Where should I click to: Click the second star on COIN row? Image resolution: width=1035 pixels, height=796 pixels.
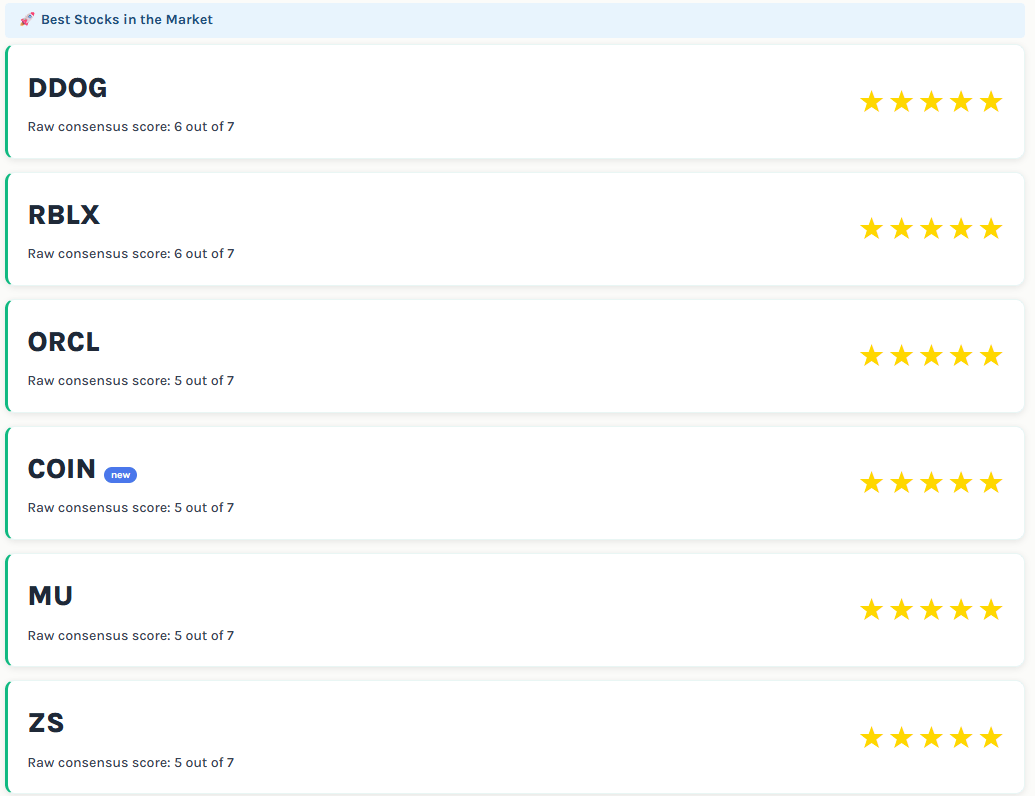click(x=902, y=482)
